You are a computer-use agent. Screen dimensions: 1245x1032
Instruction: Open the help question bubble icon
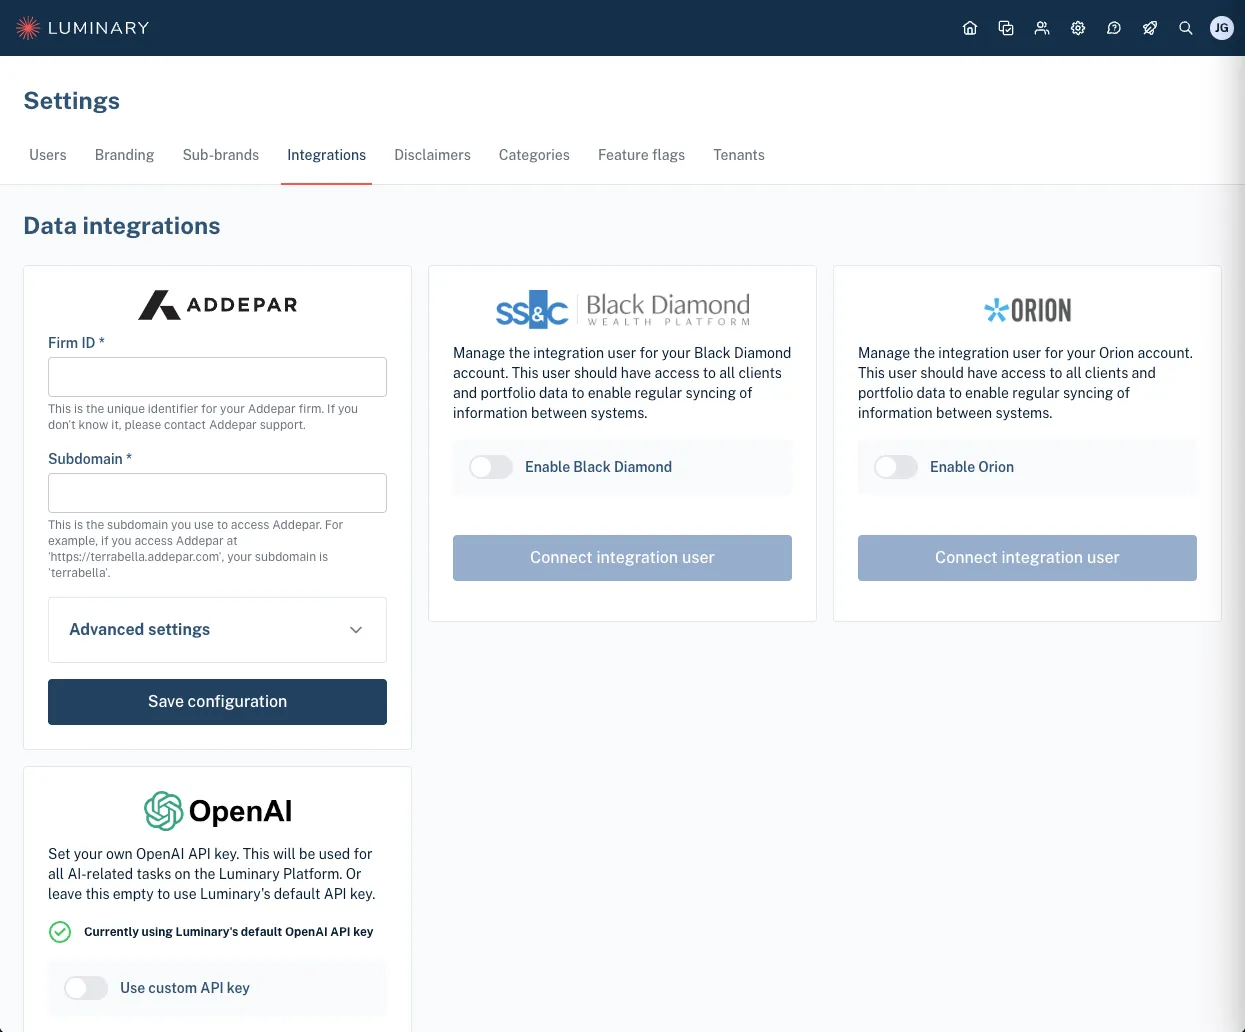tap(1114, 28)
